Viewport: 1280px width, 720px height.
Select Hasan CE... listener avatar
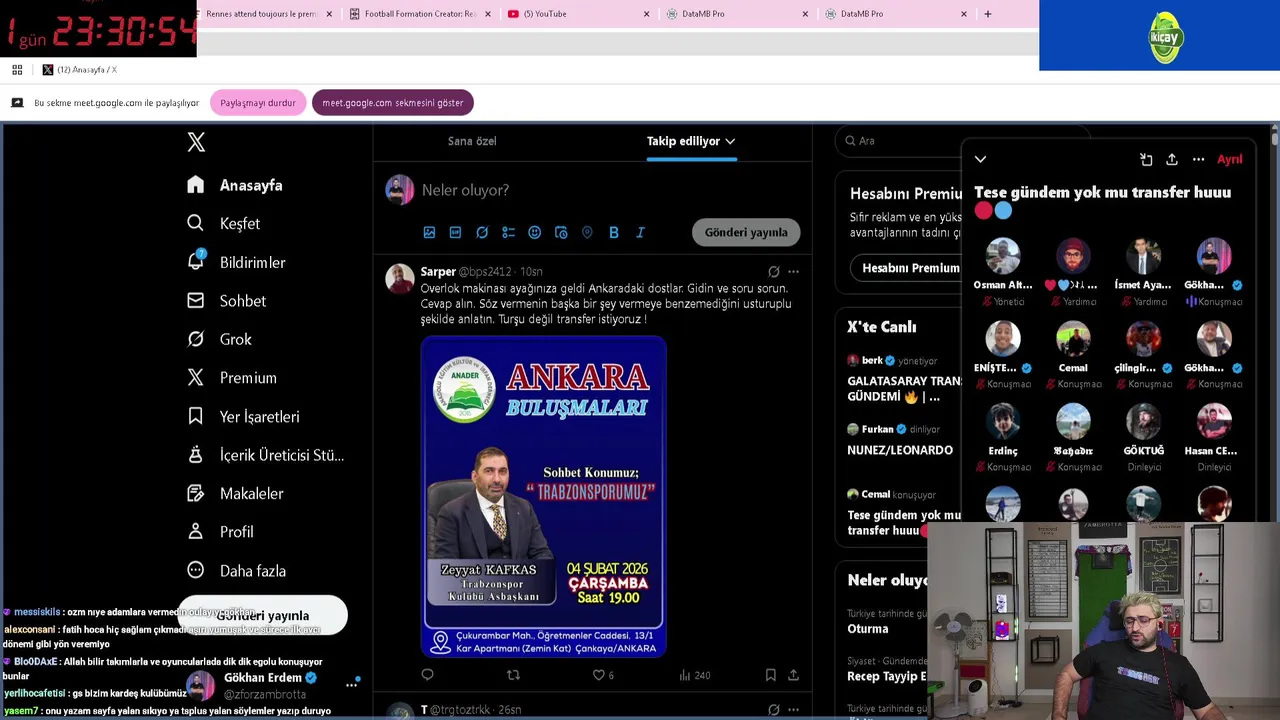pyautogui.click(x=1214, y=421)
